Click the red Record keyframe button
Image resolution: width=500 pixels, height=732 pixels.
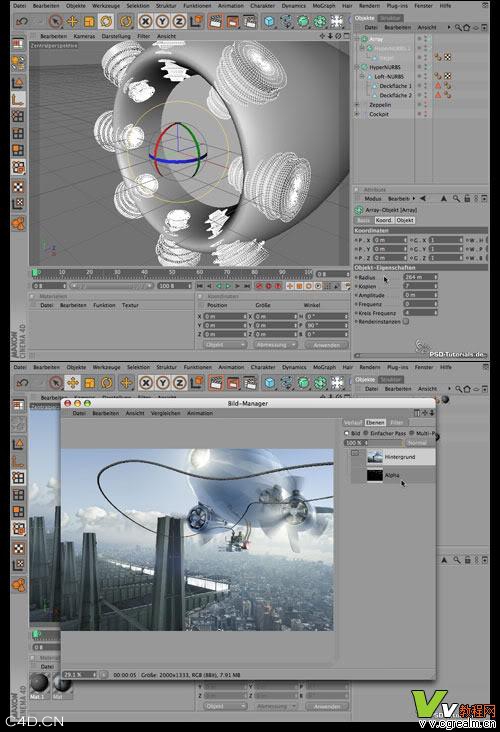pyautogui.click(x=259, y=286)
